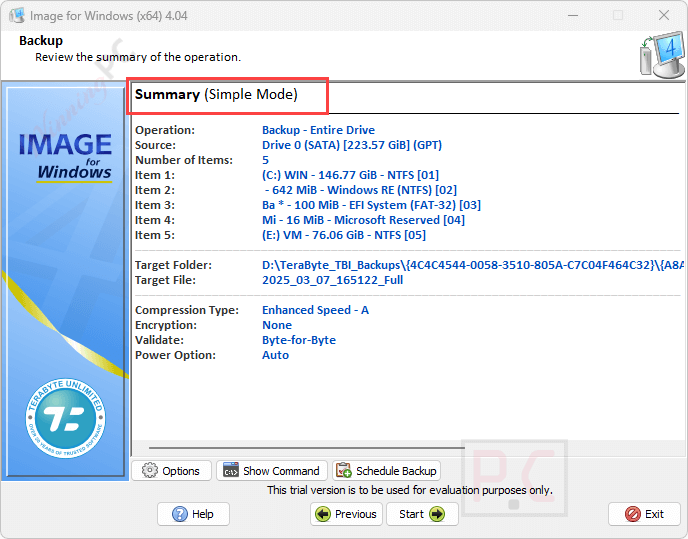Exit the application
Viewport: 688px width, 539px height.
(645, 514)
